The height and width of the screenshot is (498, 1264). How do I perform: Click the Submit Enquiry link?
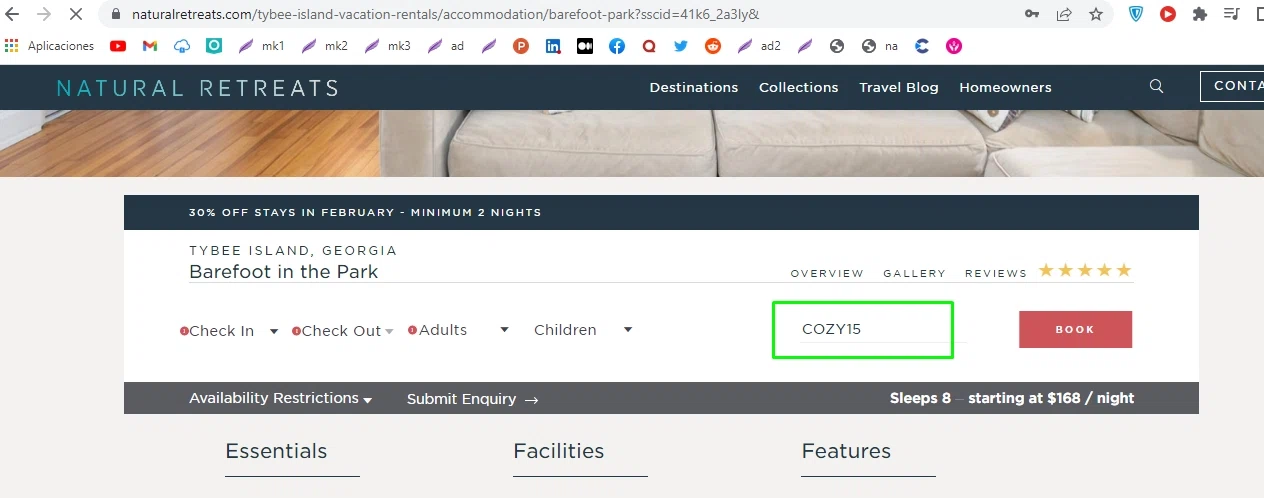(472, 399)
